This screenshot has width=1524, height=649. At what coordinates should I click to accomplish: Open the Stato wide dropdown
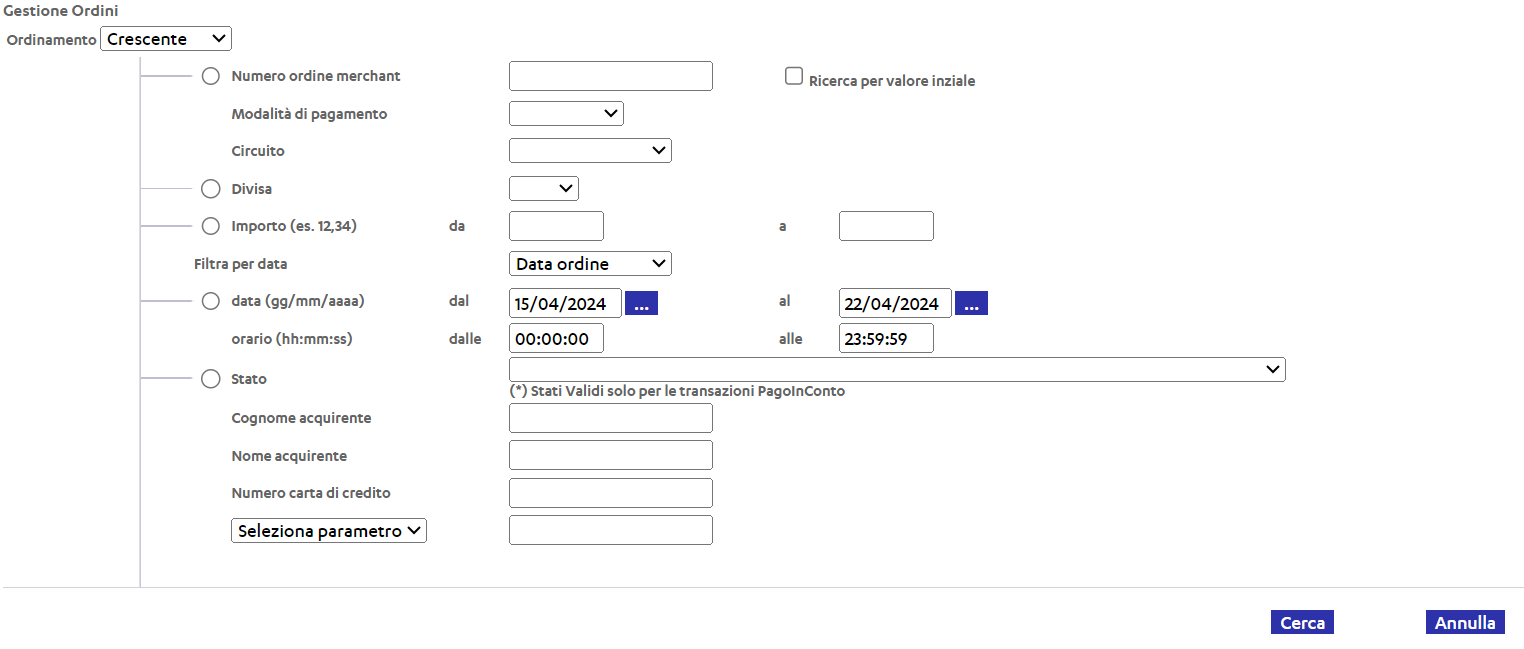(x=897, y=369)
